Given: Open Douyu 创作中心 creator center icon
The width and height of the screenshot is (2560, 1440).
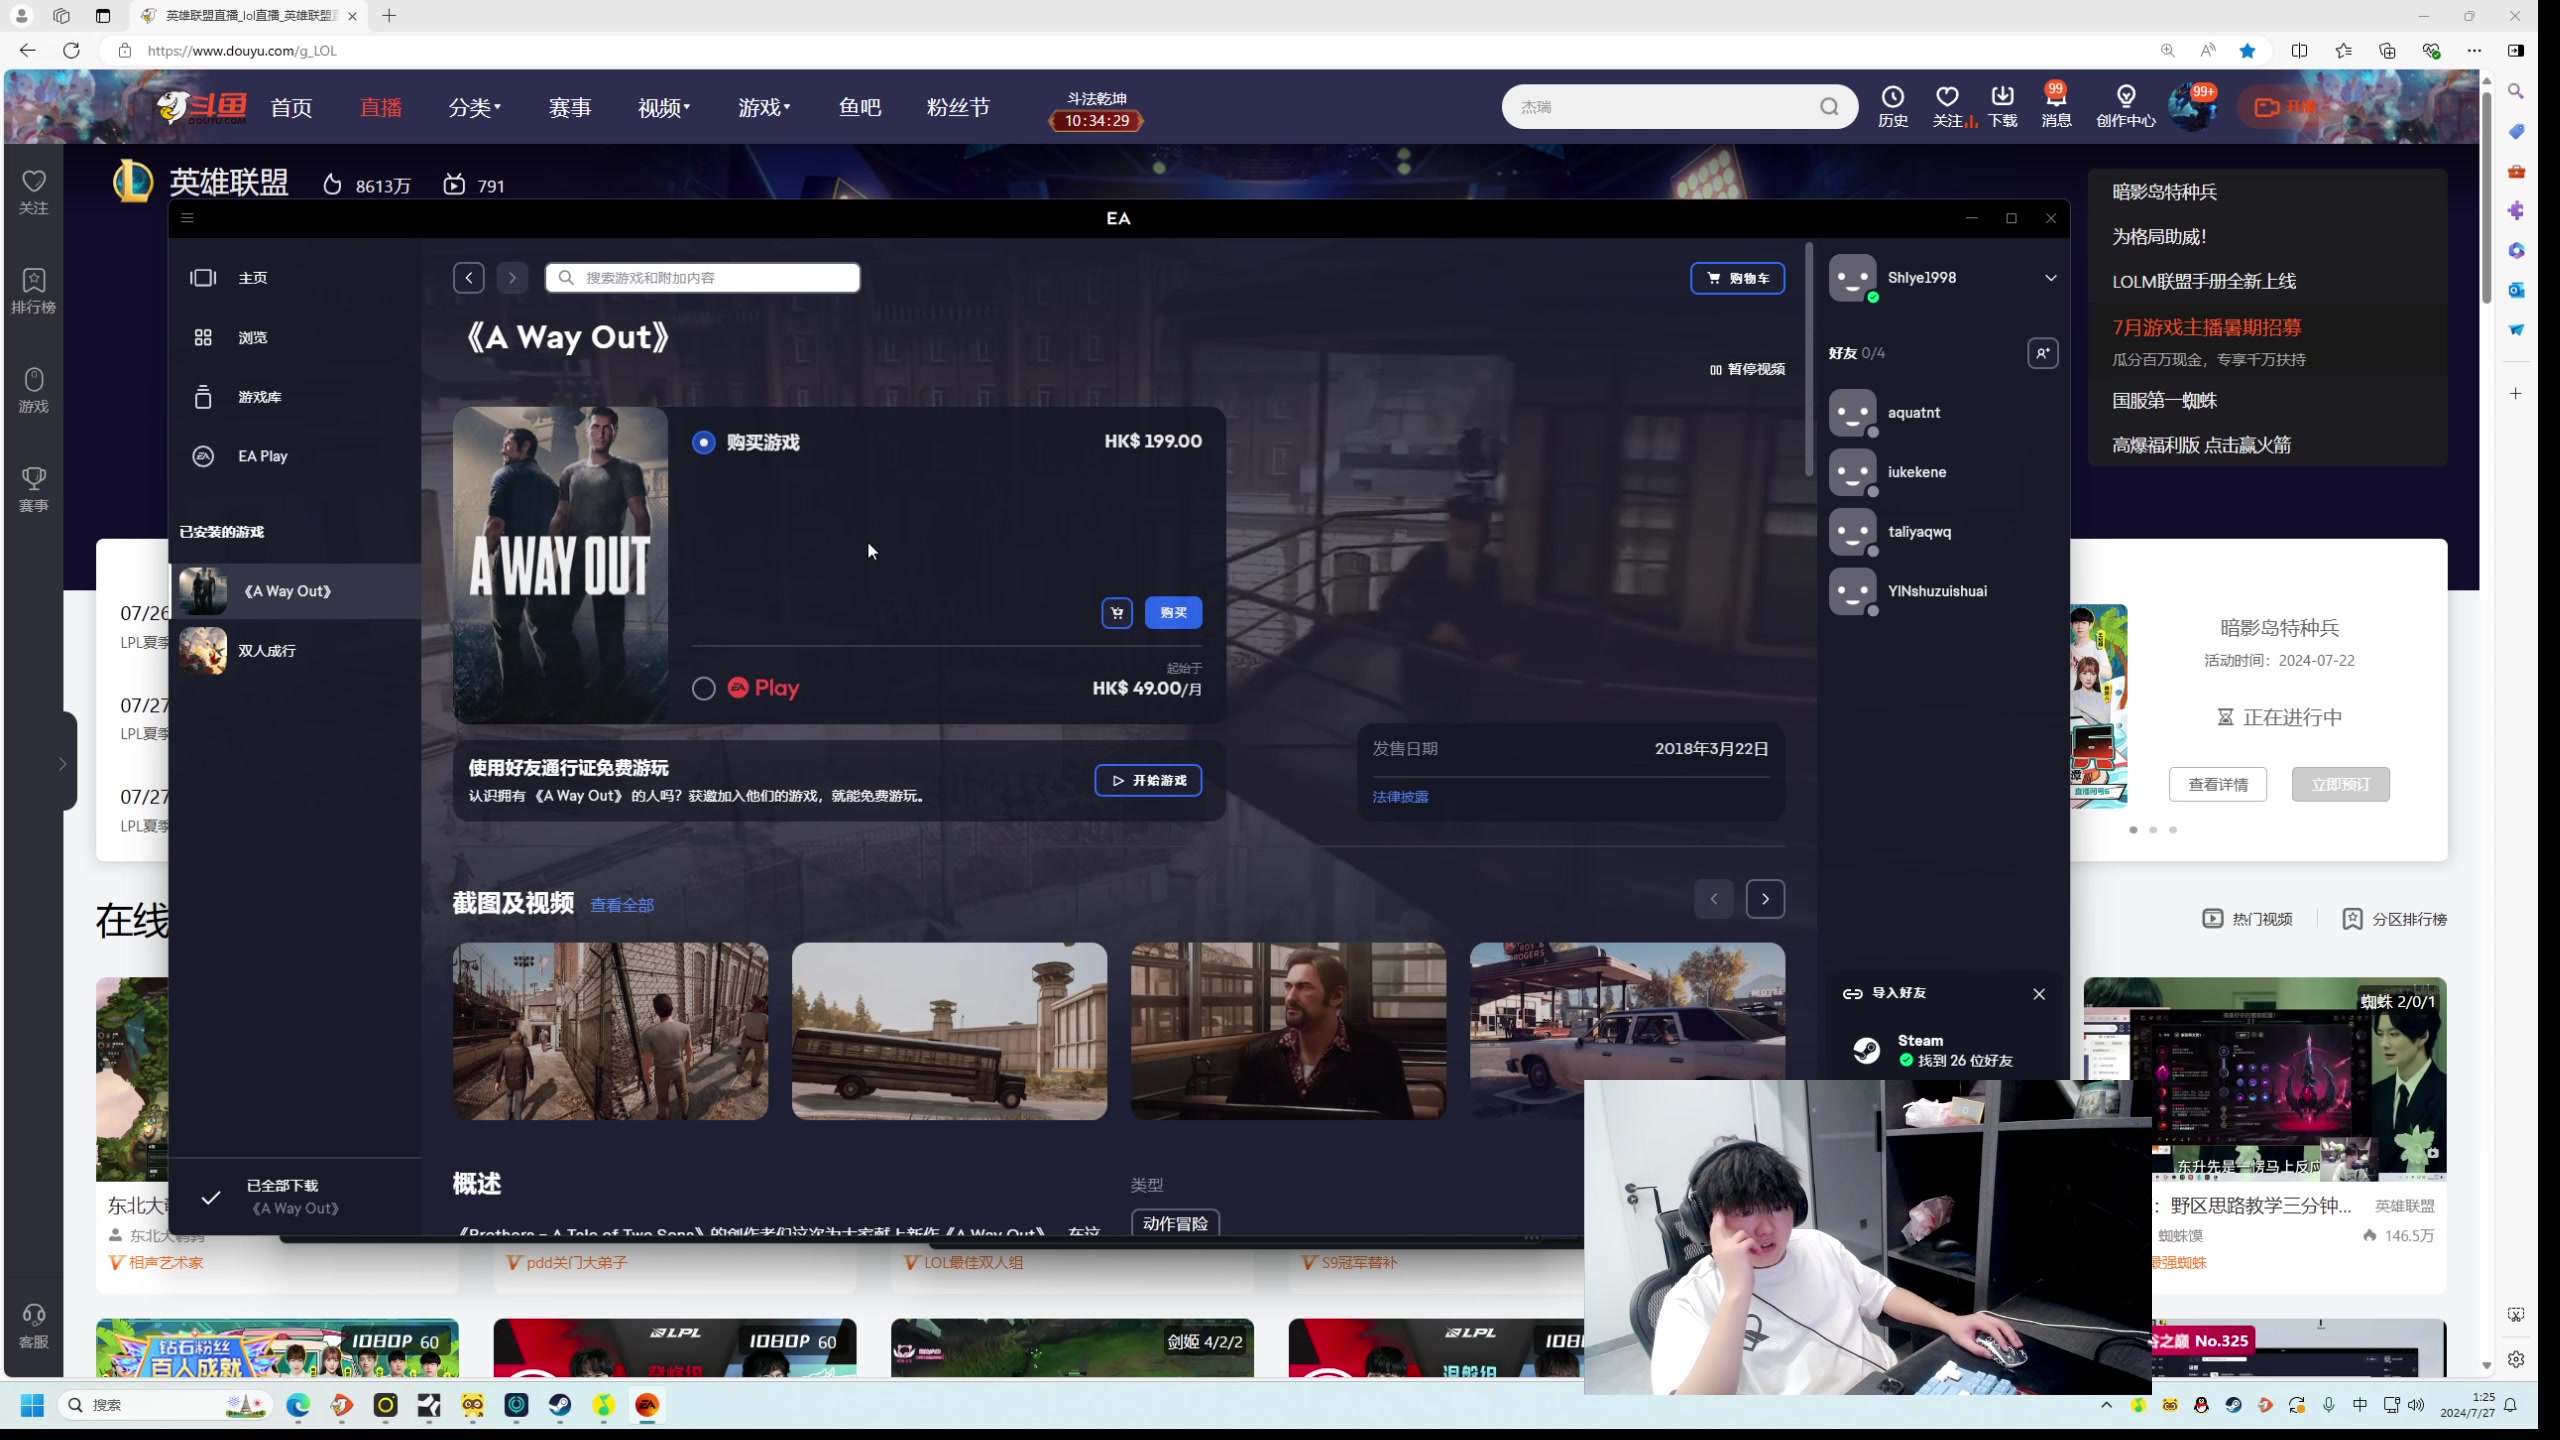Looking at the screenshot, I should 2126,106.
